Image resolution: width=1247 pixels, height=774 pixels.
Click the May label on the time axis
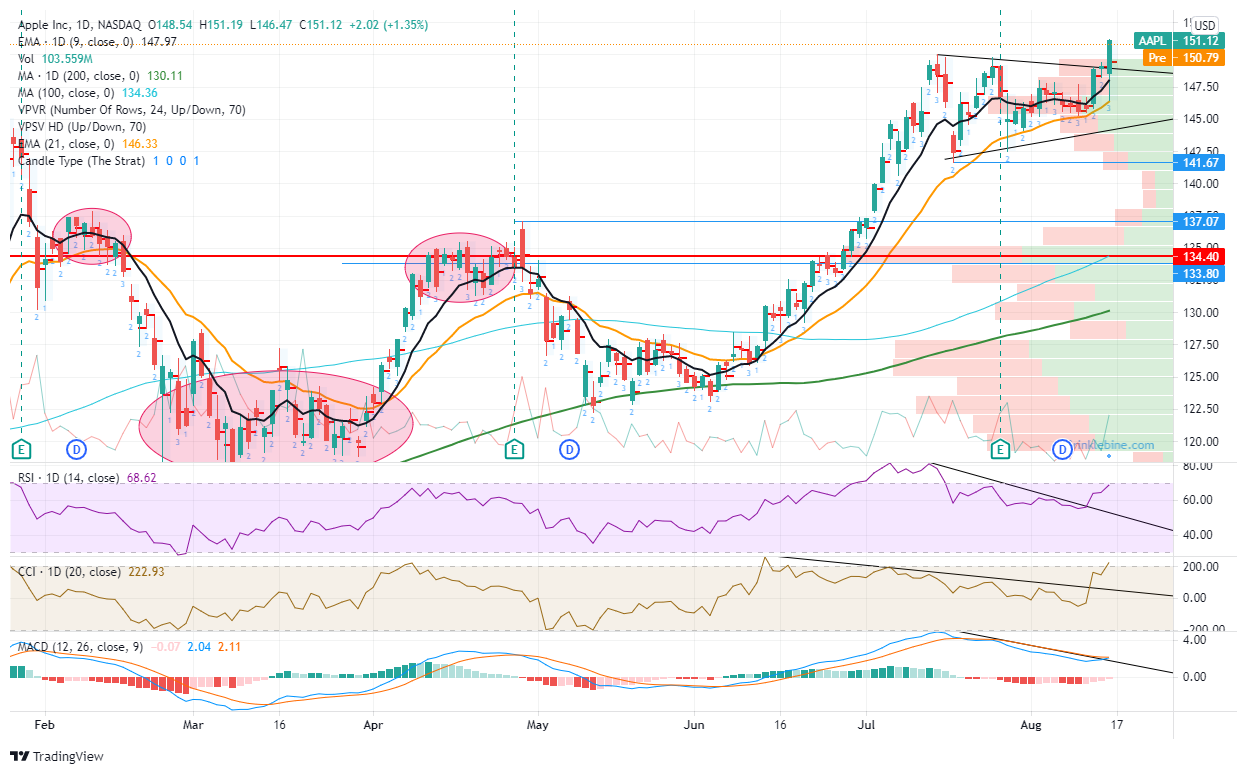[x=538, y=723]
